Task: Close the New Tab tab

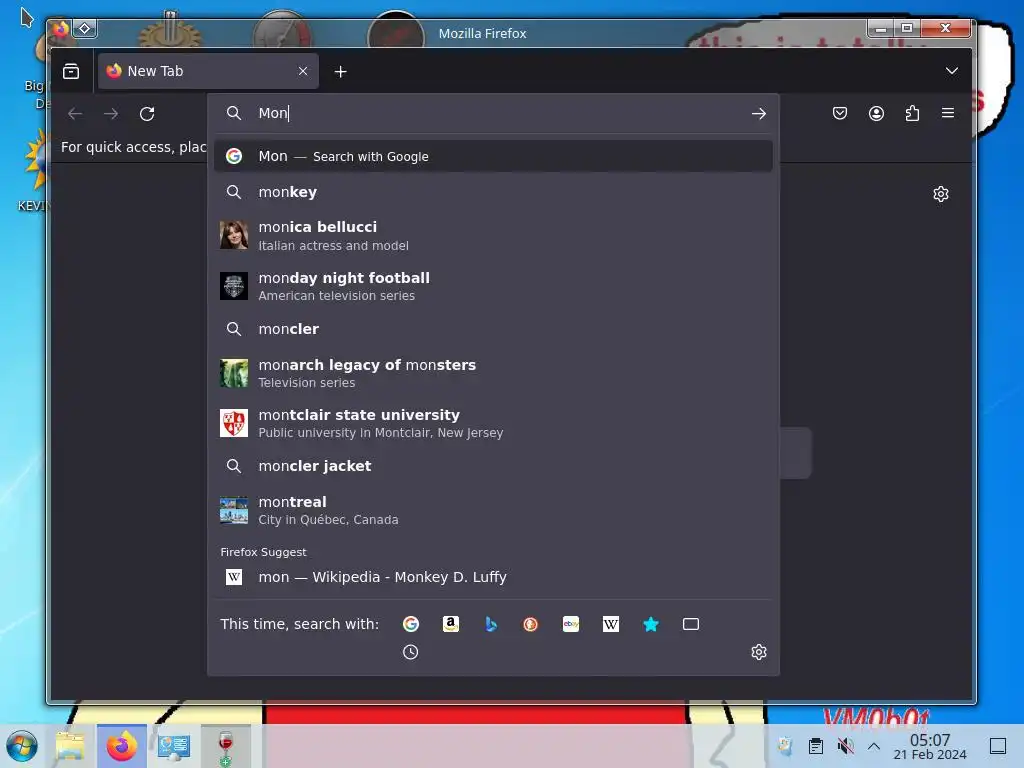Action: [303, 71]
